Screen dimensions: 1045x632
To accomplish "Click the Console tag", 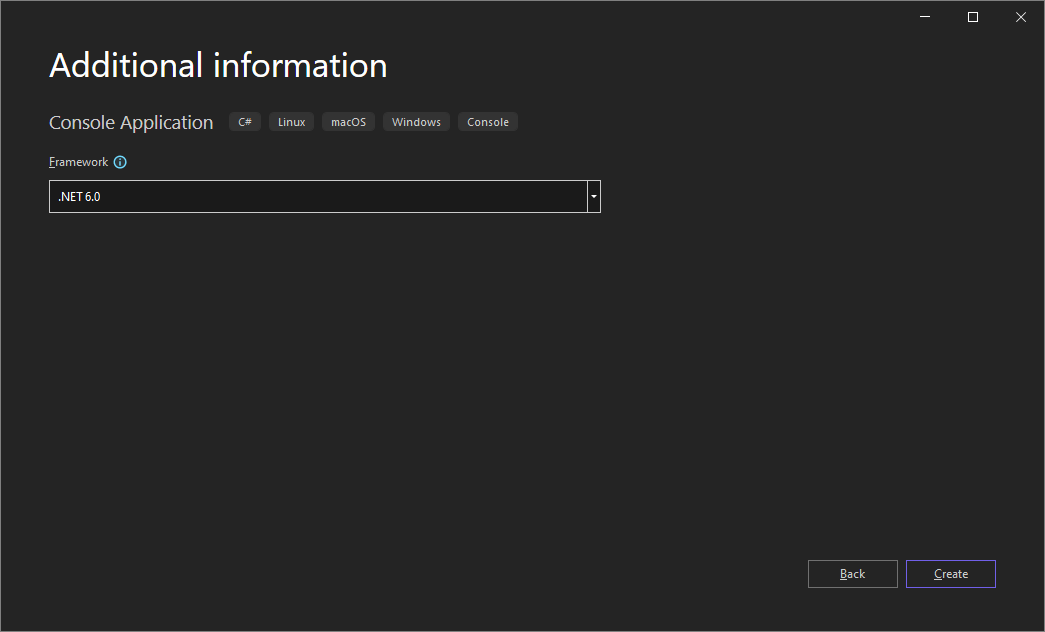I will point(488,122).
